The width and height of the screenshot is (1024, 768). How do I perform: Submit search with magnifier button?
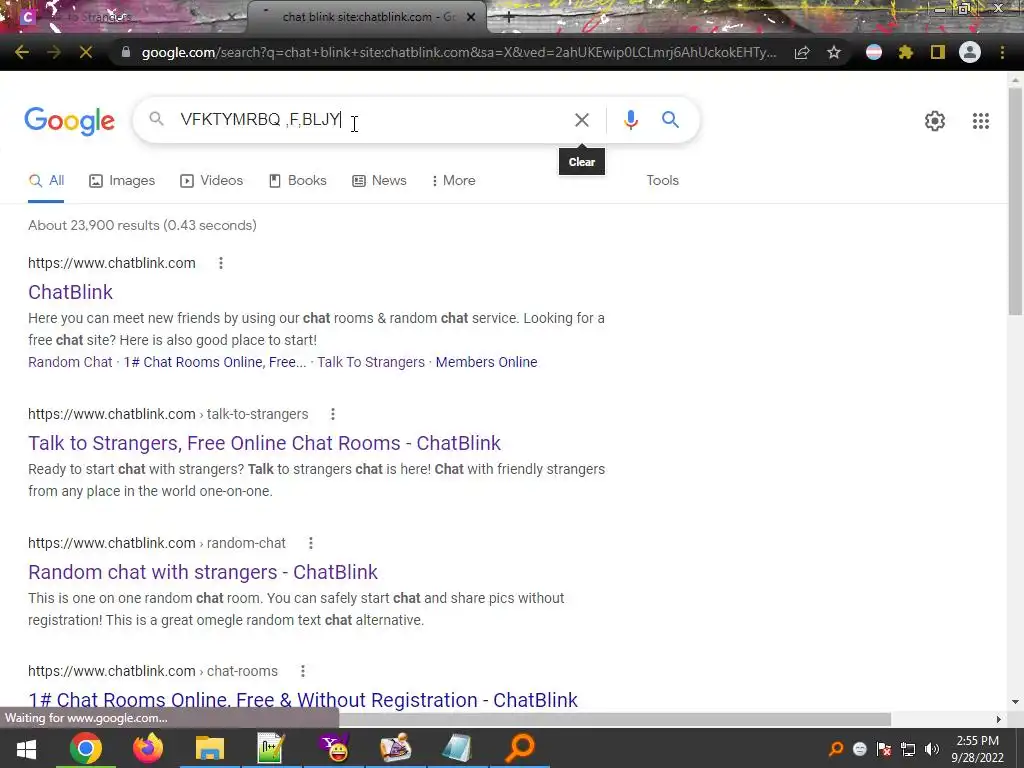coord(670,120)
